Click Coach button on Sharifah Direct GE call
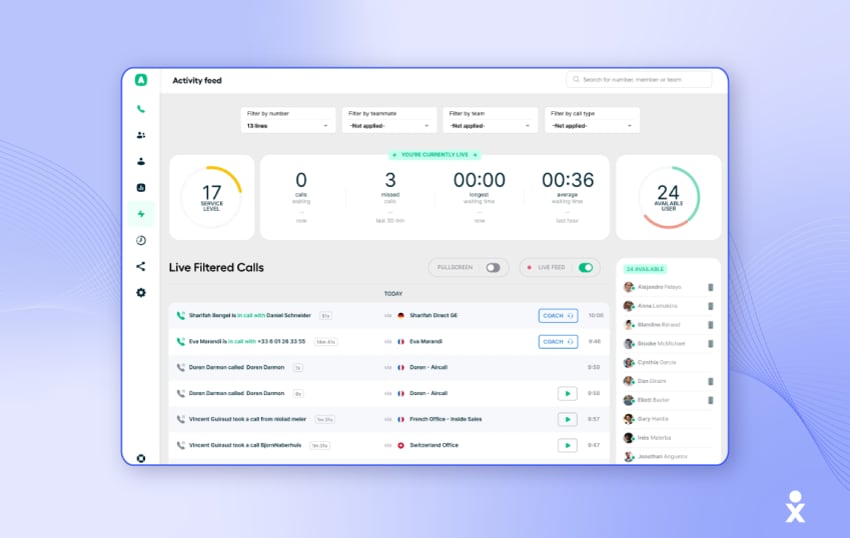The height and width of the screenshot is (538, 850). 558,316
